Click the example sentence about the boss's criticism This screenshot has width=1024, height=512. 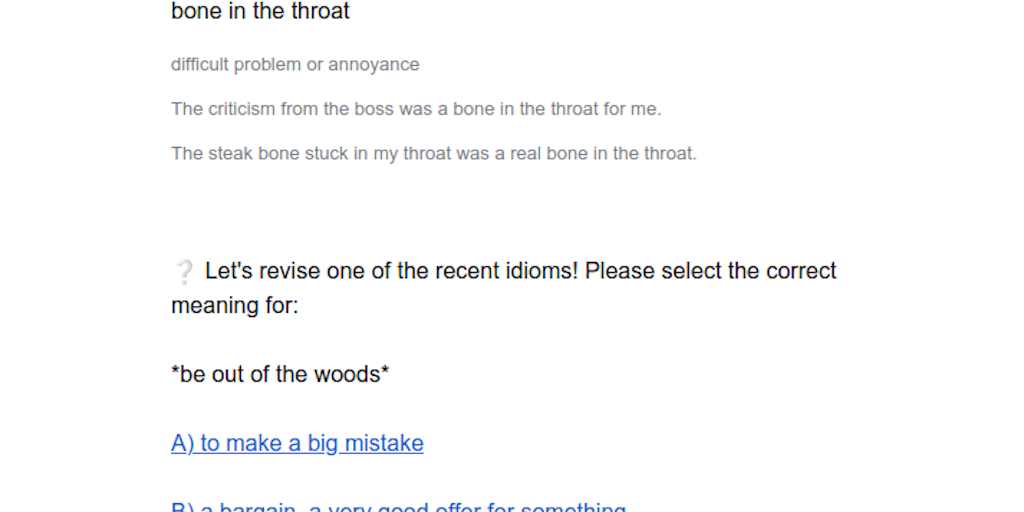coord(416,109)
